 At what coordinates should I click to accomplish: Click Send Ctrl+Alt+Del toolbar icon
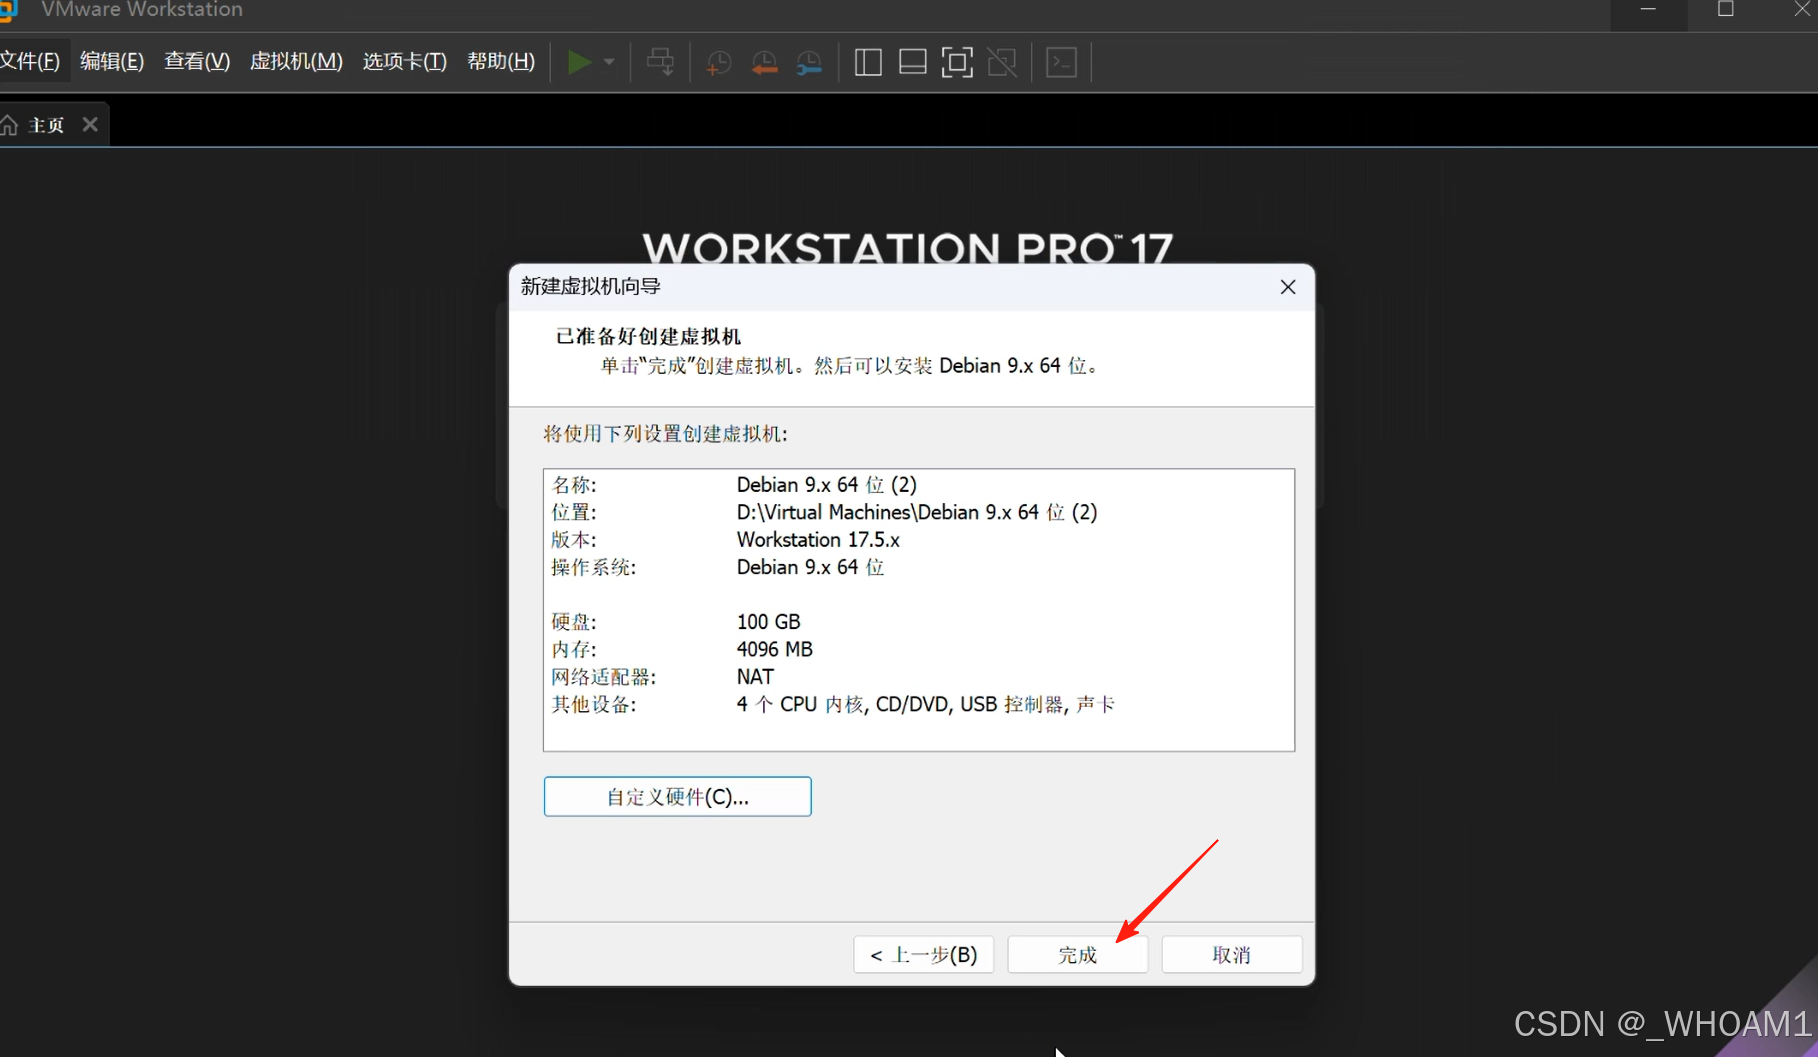coord(660,62)
